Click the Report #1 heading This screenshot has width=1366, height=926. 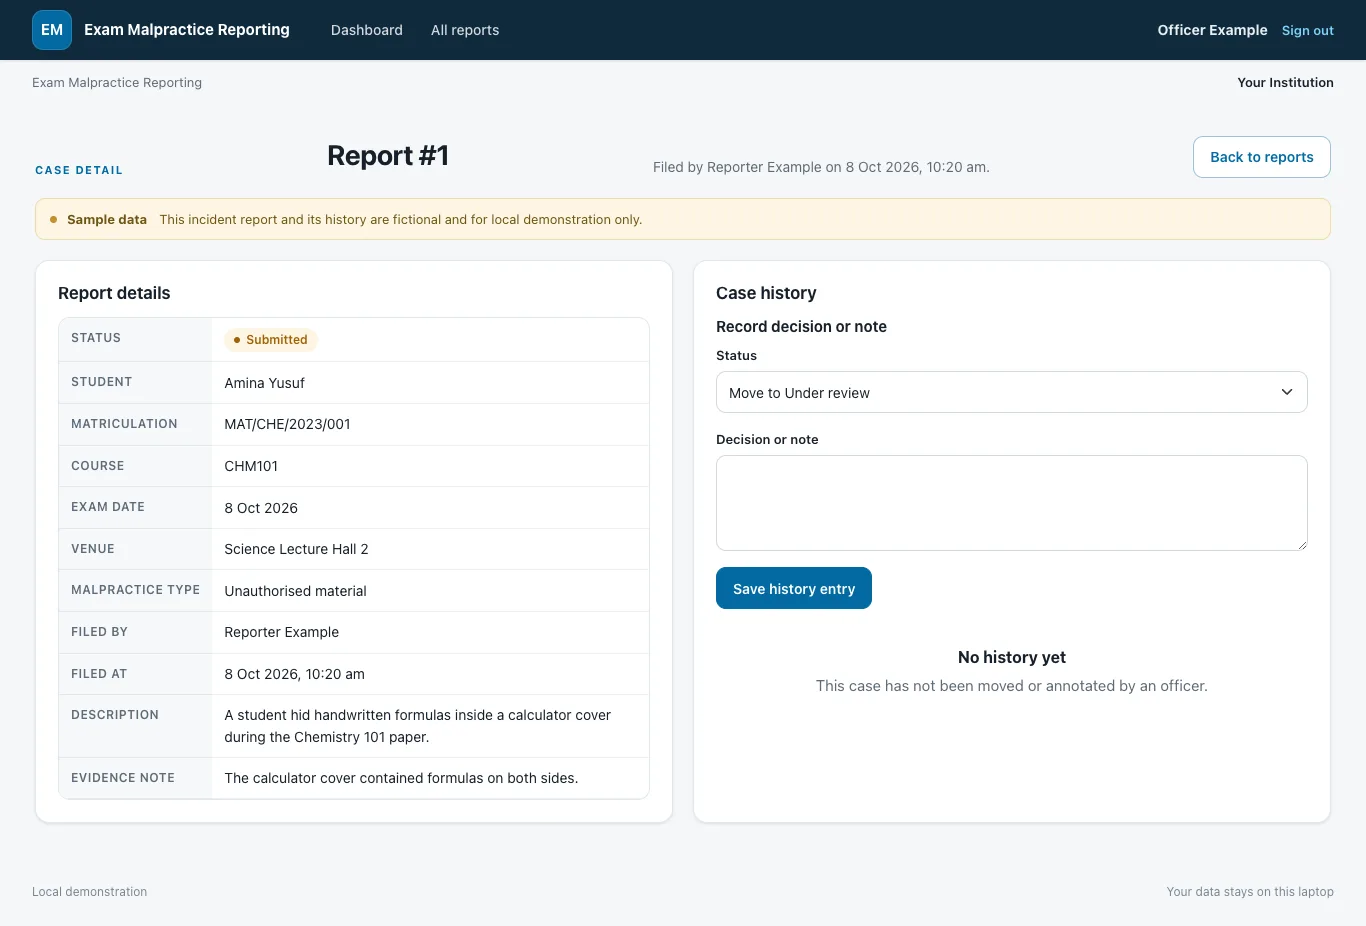point(388,156)
